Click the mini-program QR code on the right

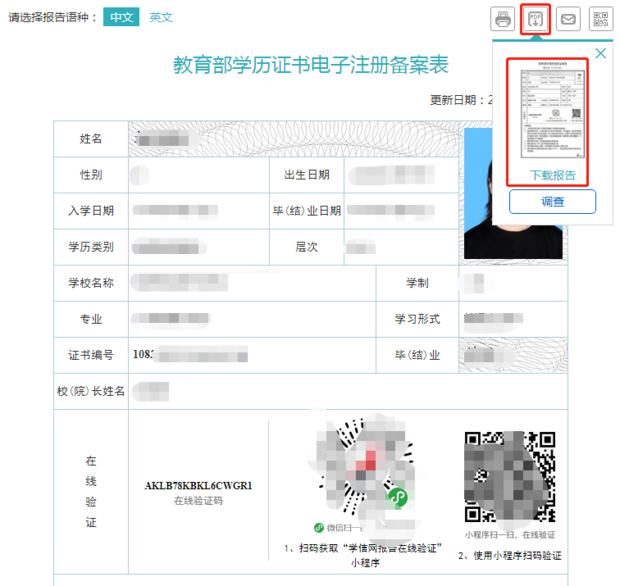510,477
